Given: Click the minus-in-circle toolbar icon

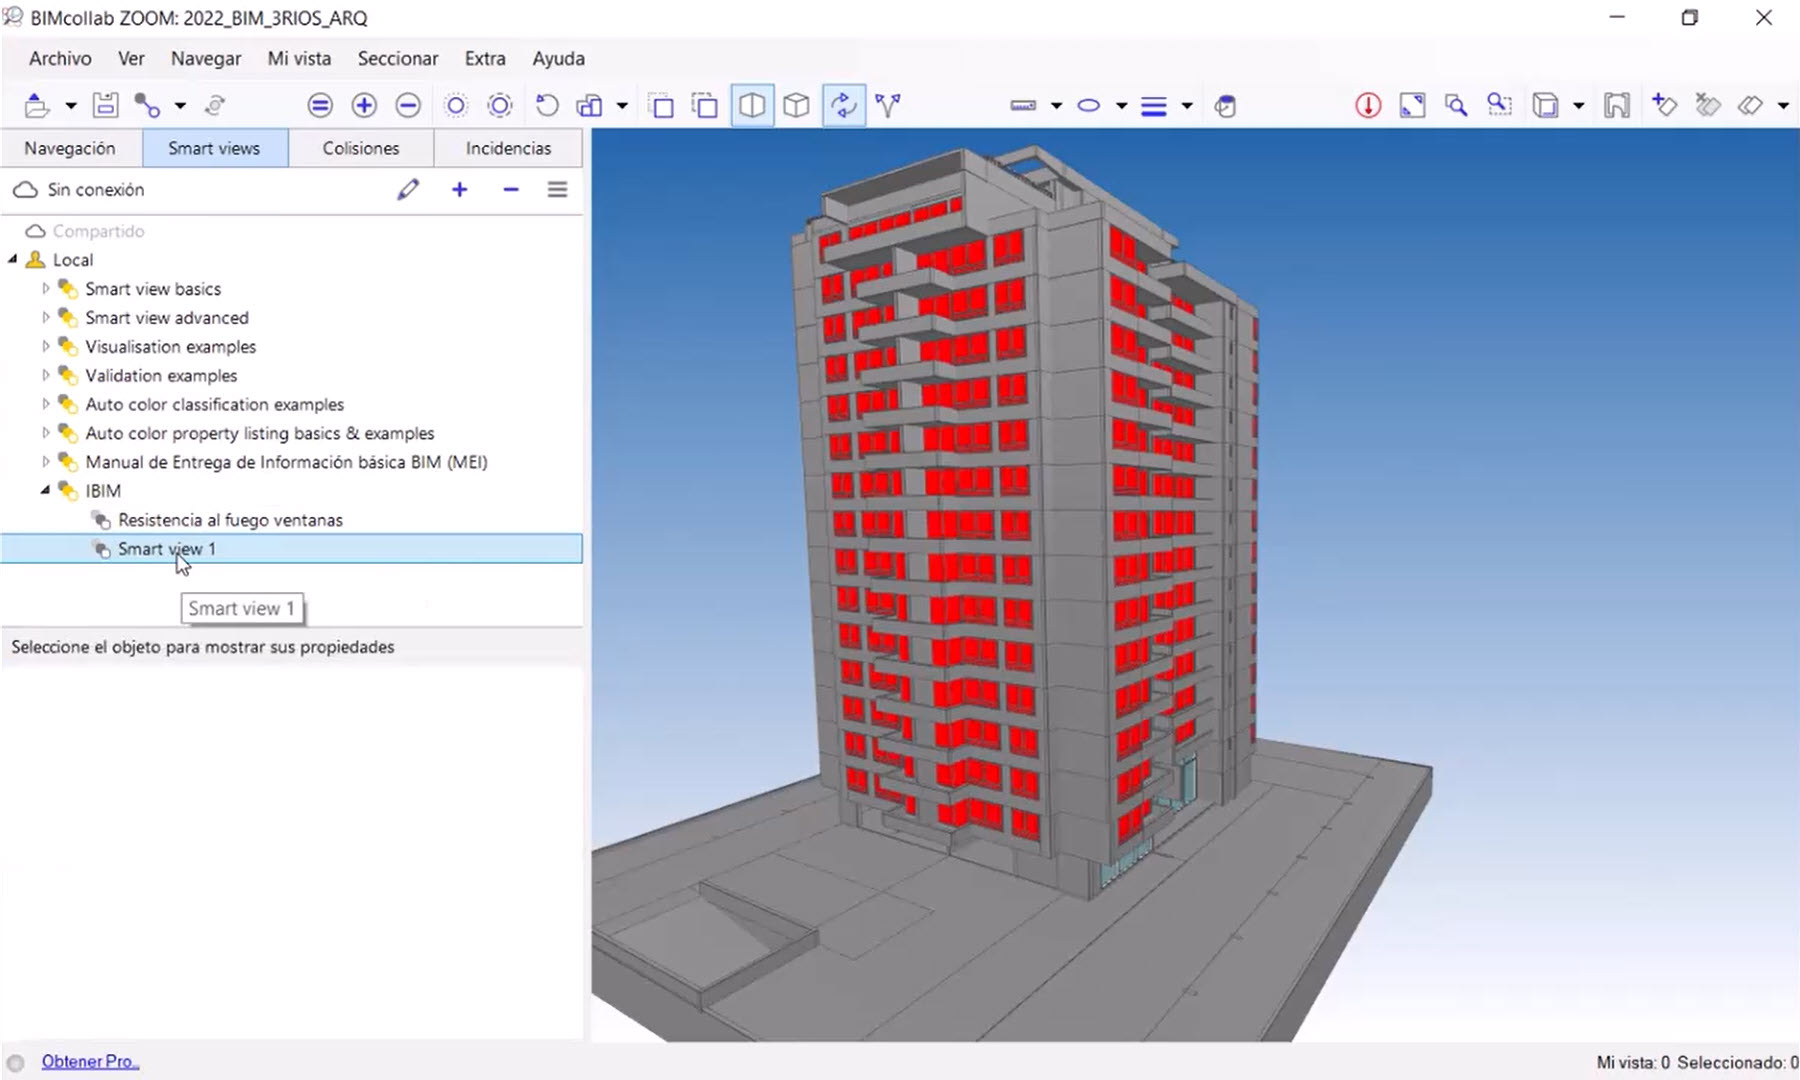Looking at the screenshot, I should point(408,105).
